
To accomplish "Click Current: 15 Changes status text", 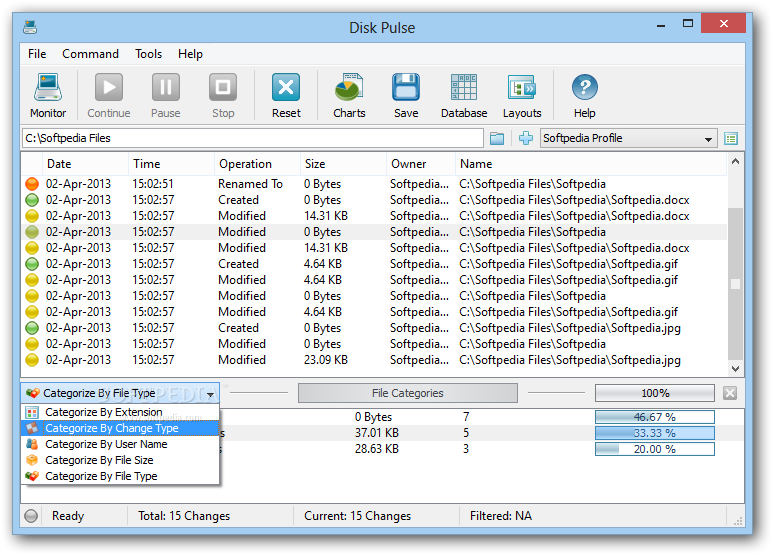I will coord(357,516).
